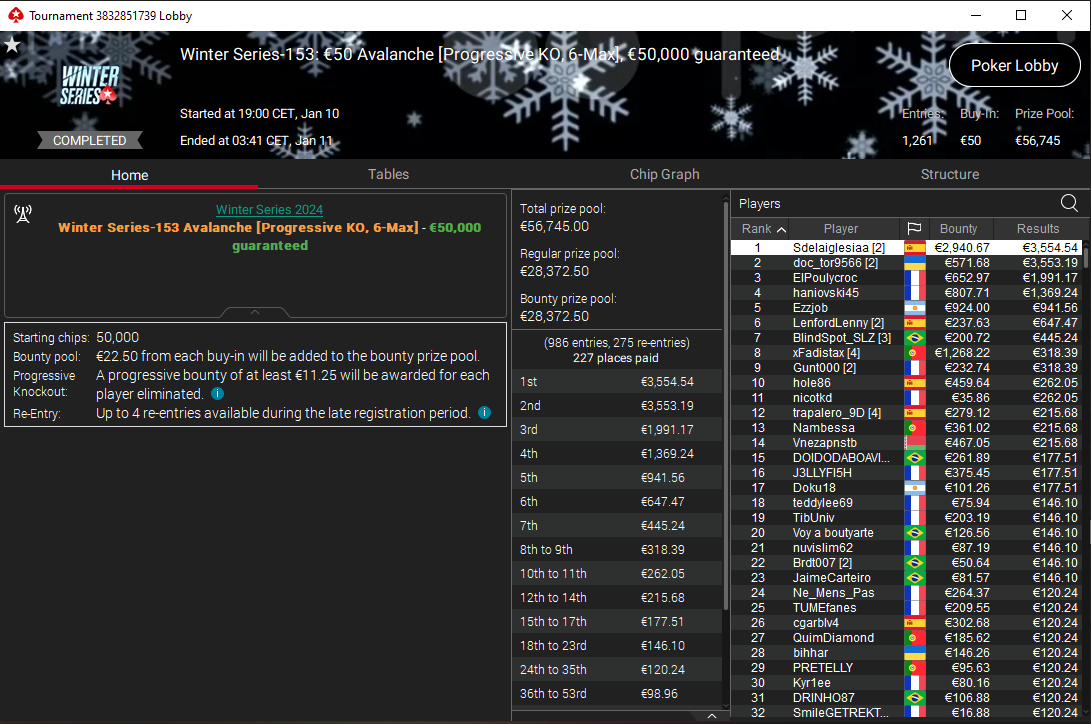Click the Winter Series logo
1091x724 pixels.
coord(89,86)
